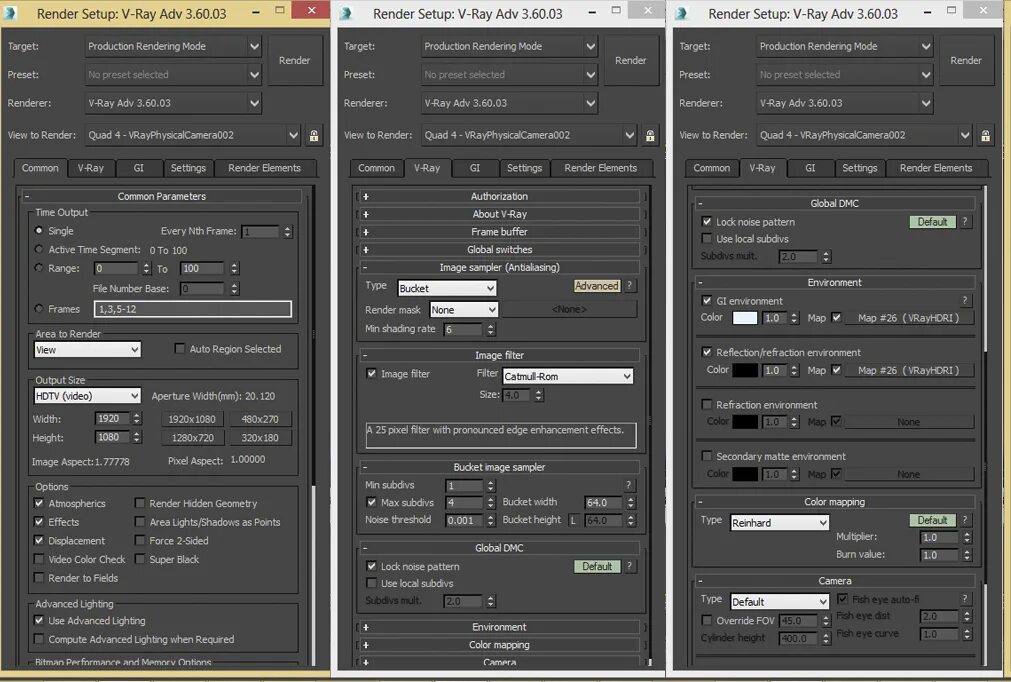Open Output Size HDTV (video) dropdown
The width and height of the screenshot is (1011, 682).
tap(87, 396)
